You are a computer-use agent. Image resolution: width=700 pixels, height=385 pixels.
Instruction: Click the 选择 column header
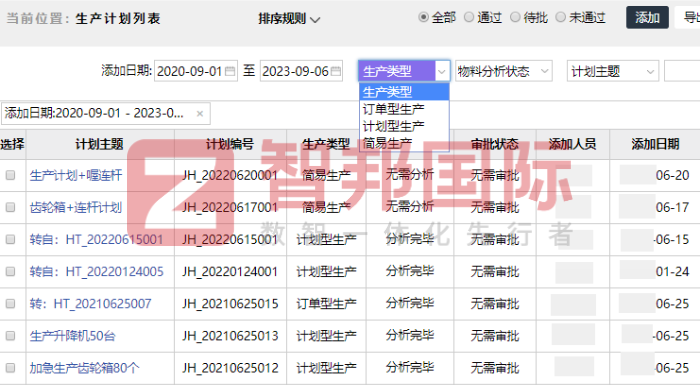click(12, 144)
